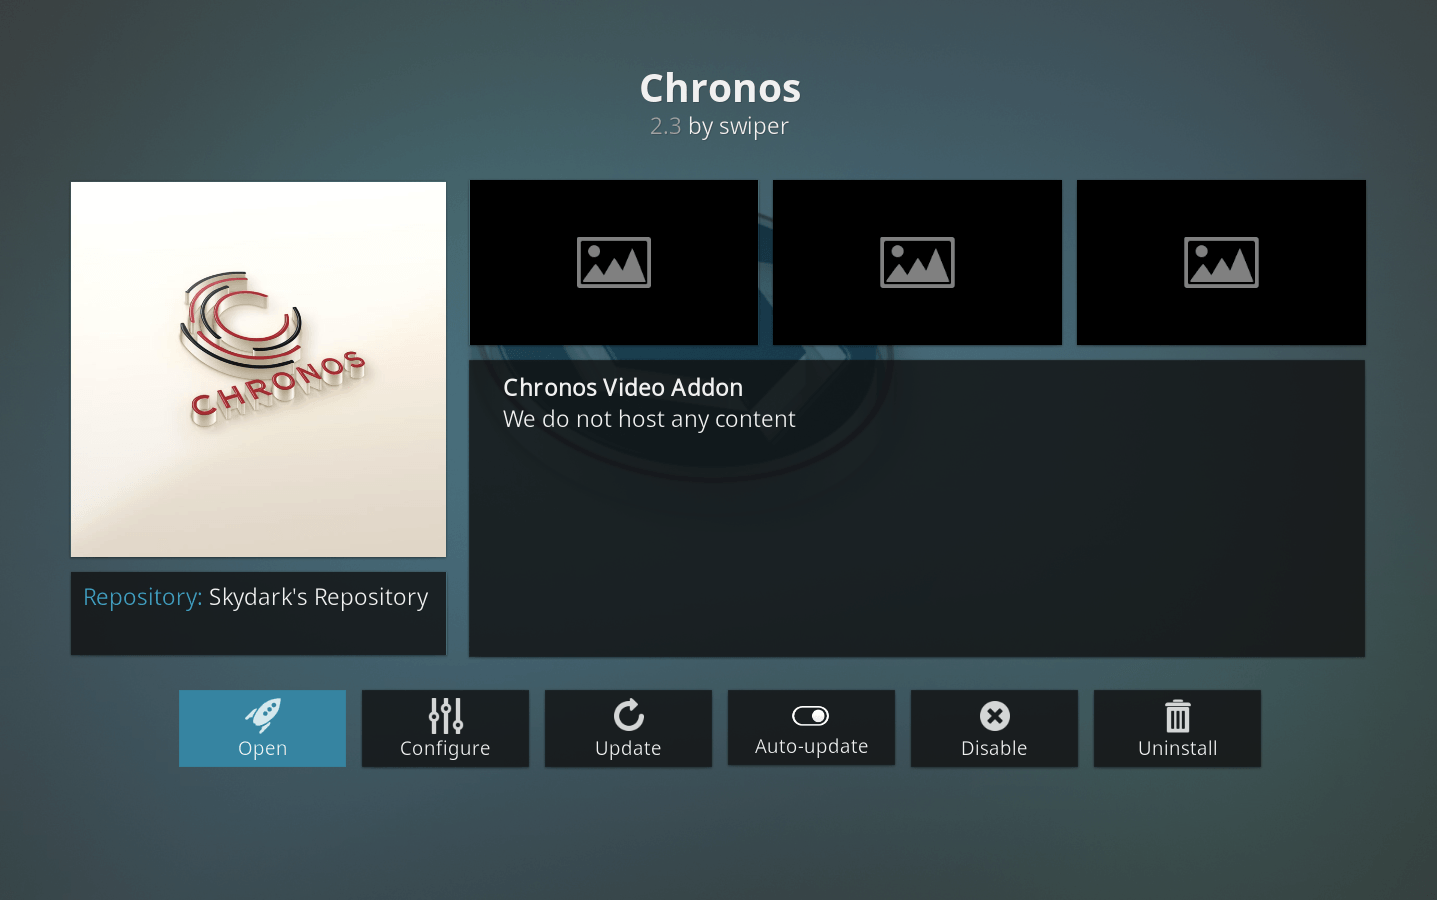The width and height of the screenshot is (1437, 900).
Task: Open the second screenshot placeholder thumbnail
Action: [917, 262]
